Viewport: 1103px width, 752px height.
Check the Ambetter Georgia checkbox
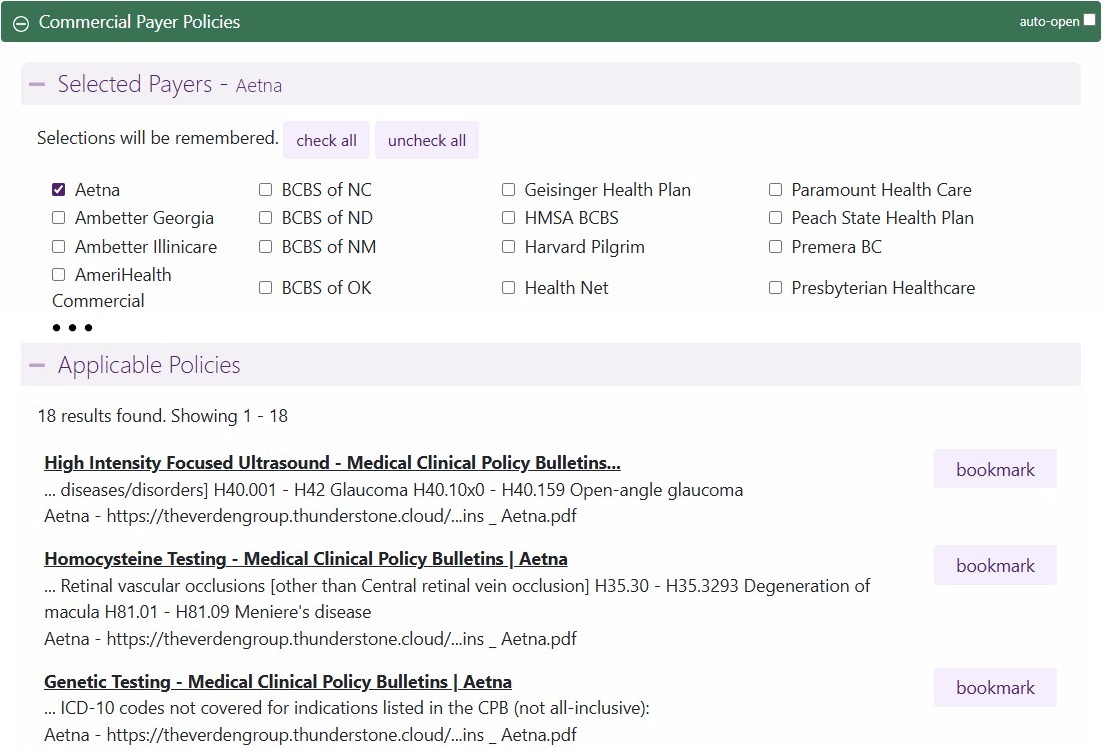pyautogui.click(x=58, y=217)
